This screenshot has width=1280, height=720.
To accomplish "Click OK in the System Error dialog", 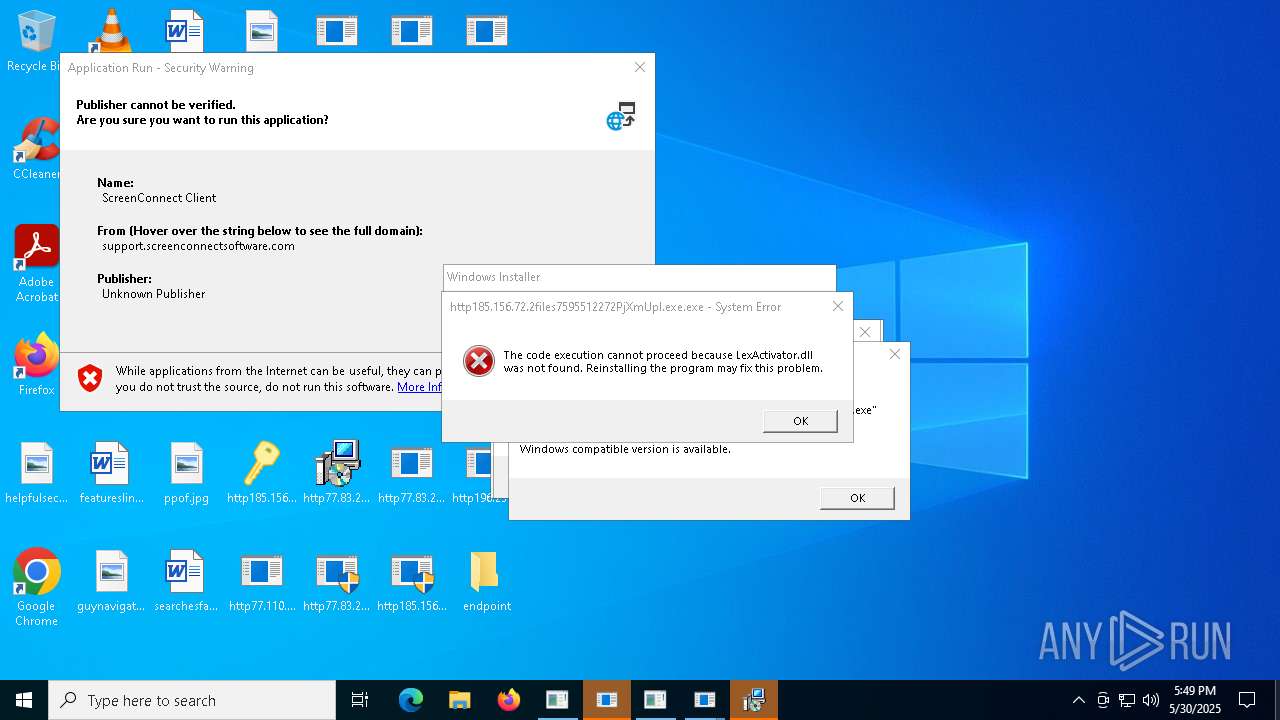I will [x=800, y=421].
